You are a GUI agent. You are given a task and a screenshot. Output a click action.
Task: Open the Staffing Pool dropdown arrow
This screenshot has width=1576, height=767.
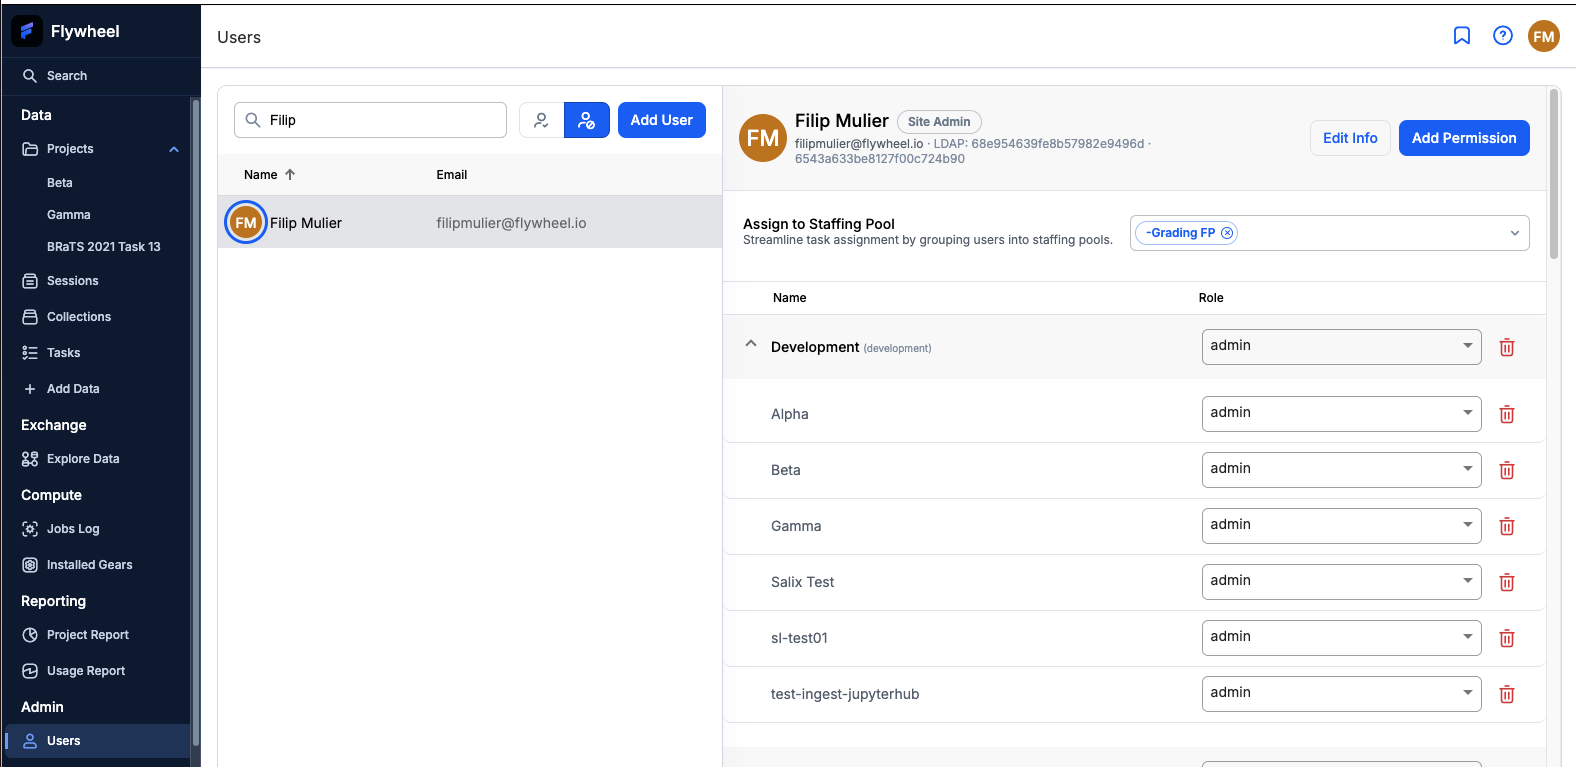pos(1515,233)
